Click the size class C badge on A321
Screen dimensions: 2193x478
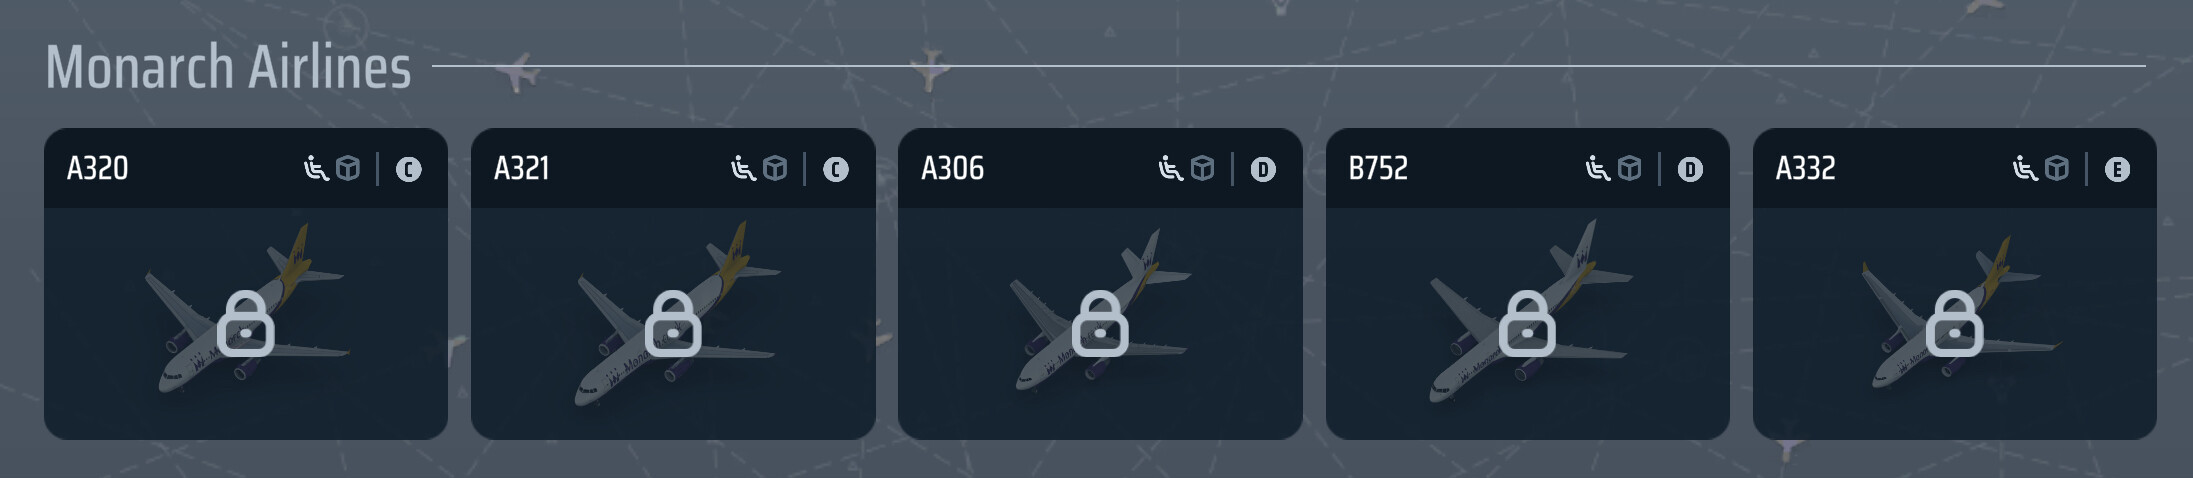coord(836,170)
